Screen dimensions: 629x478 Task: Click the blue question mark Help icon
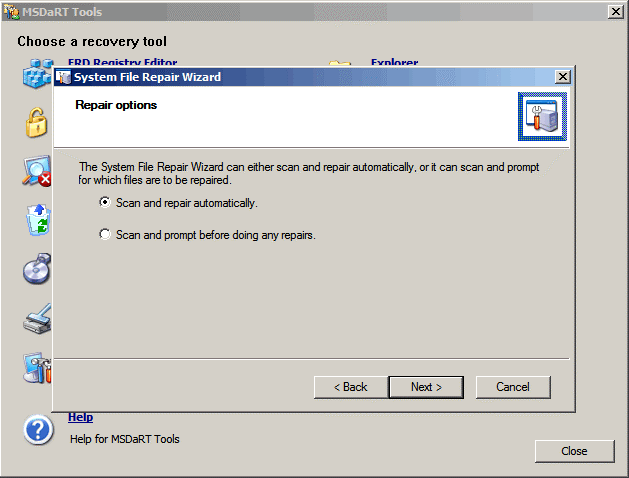(x=38, y=430)
